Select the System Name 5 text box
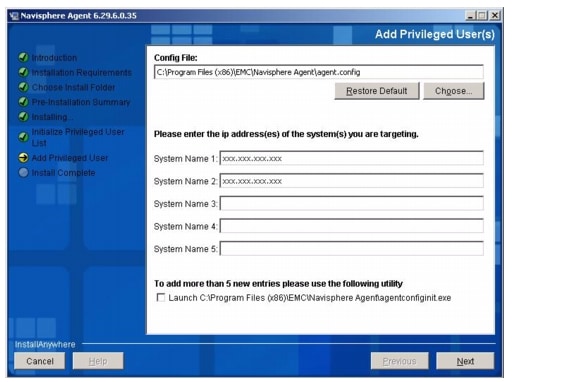 coord(352,249)
